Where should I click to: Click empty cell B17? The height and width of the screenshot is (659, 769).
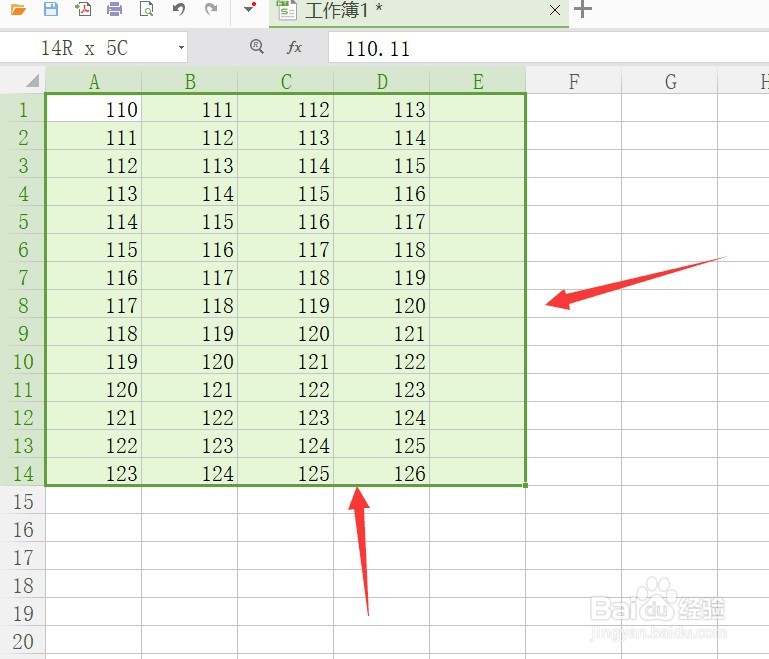click(190, 556)
